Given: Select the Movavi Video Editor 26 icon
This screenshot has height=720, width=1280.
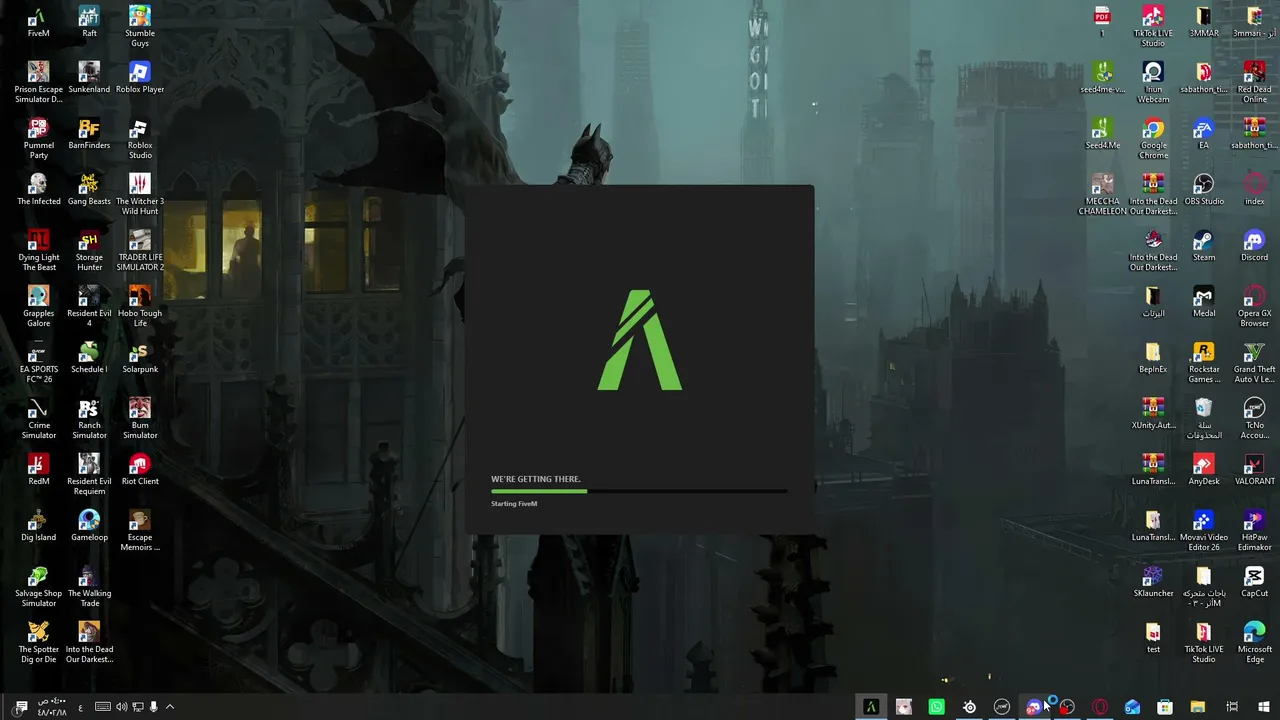Looking at the screenshot, I should click(x=1203, y=531).
